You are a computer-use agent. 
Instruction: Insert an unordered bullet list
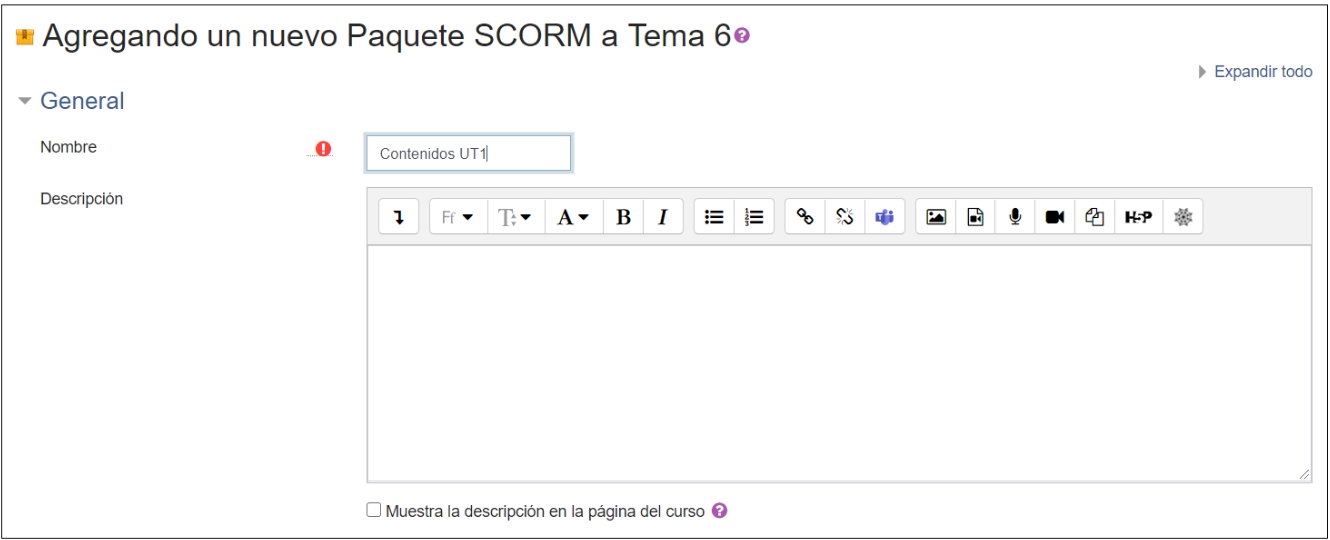(x=714, y=217)
